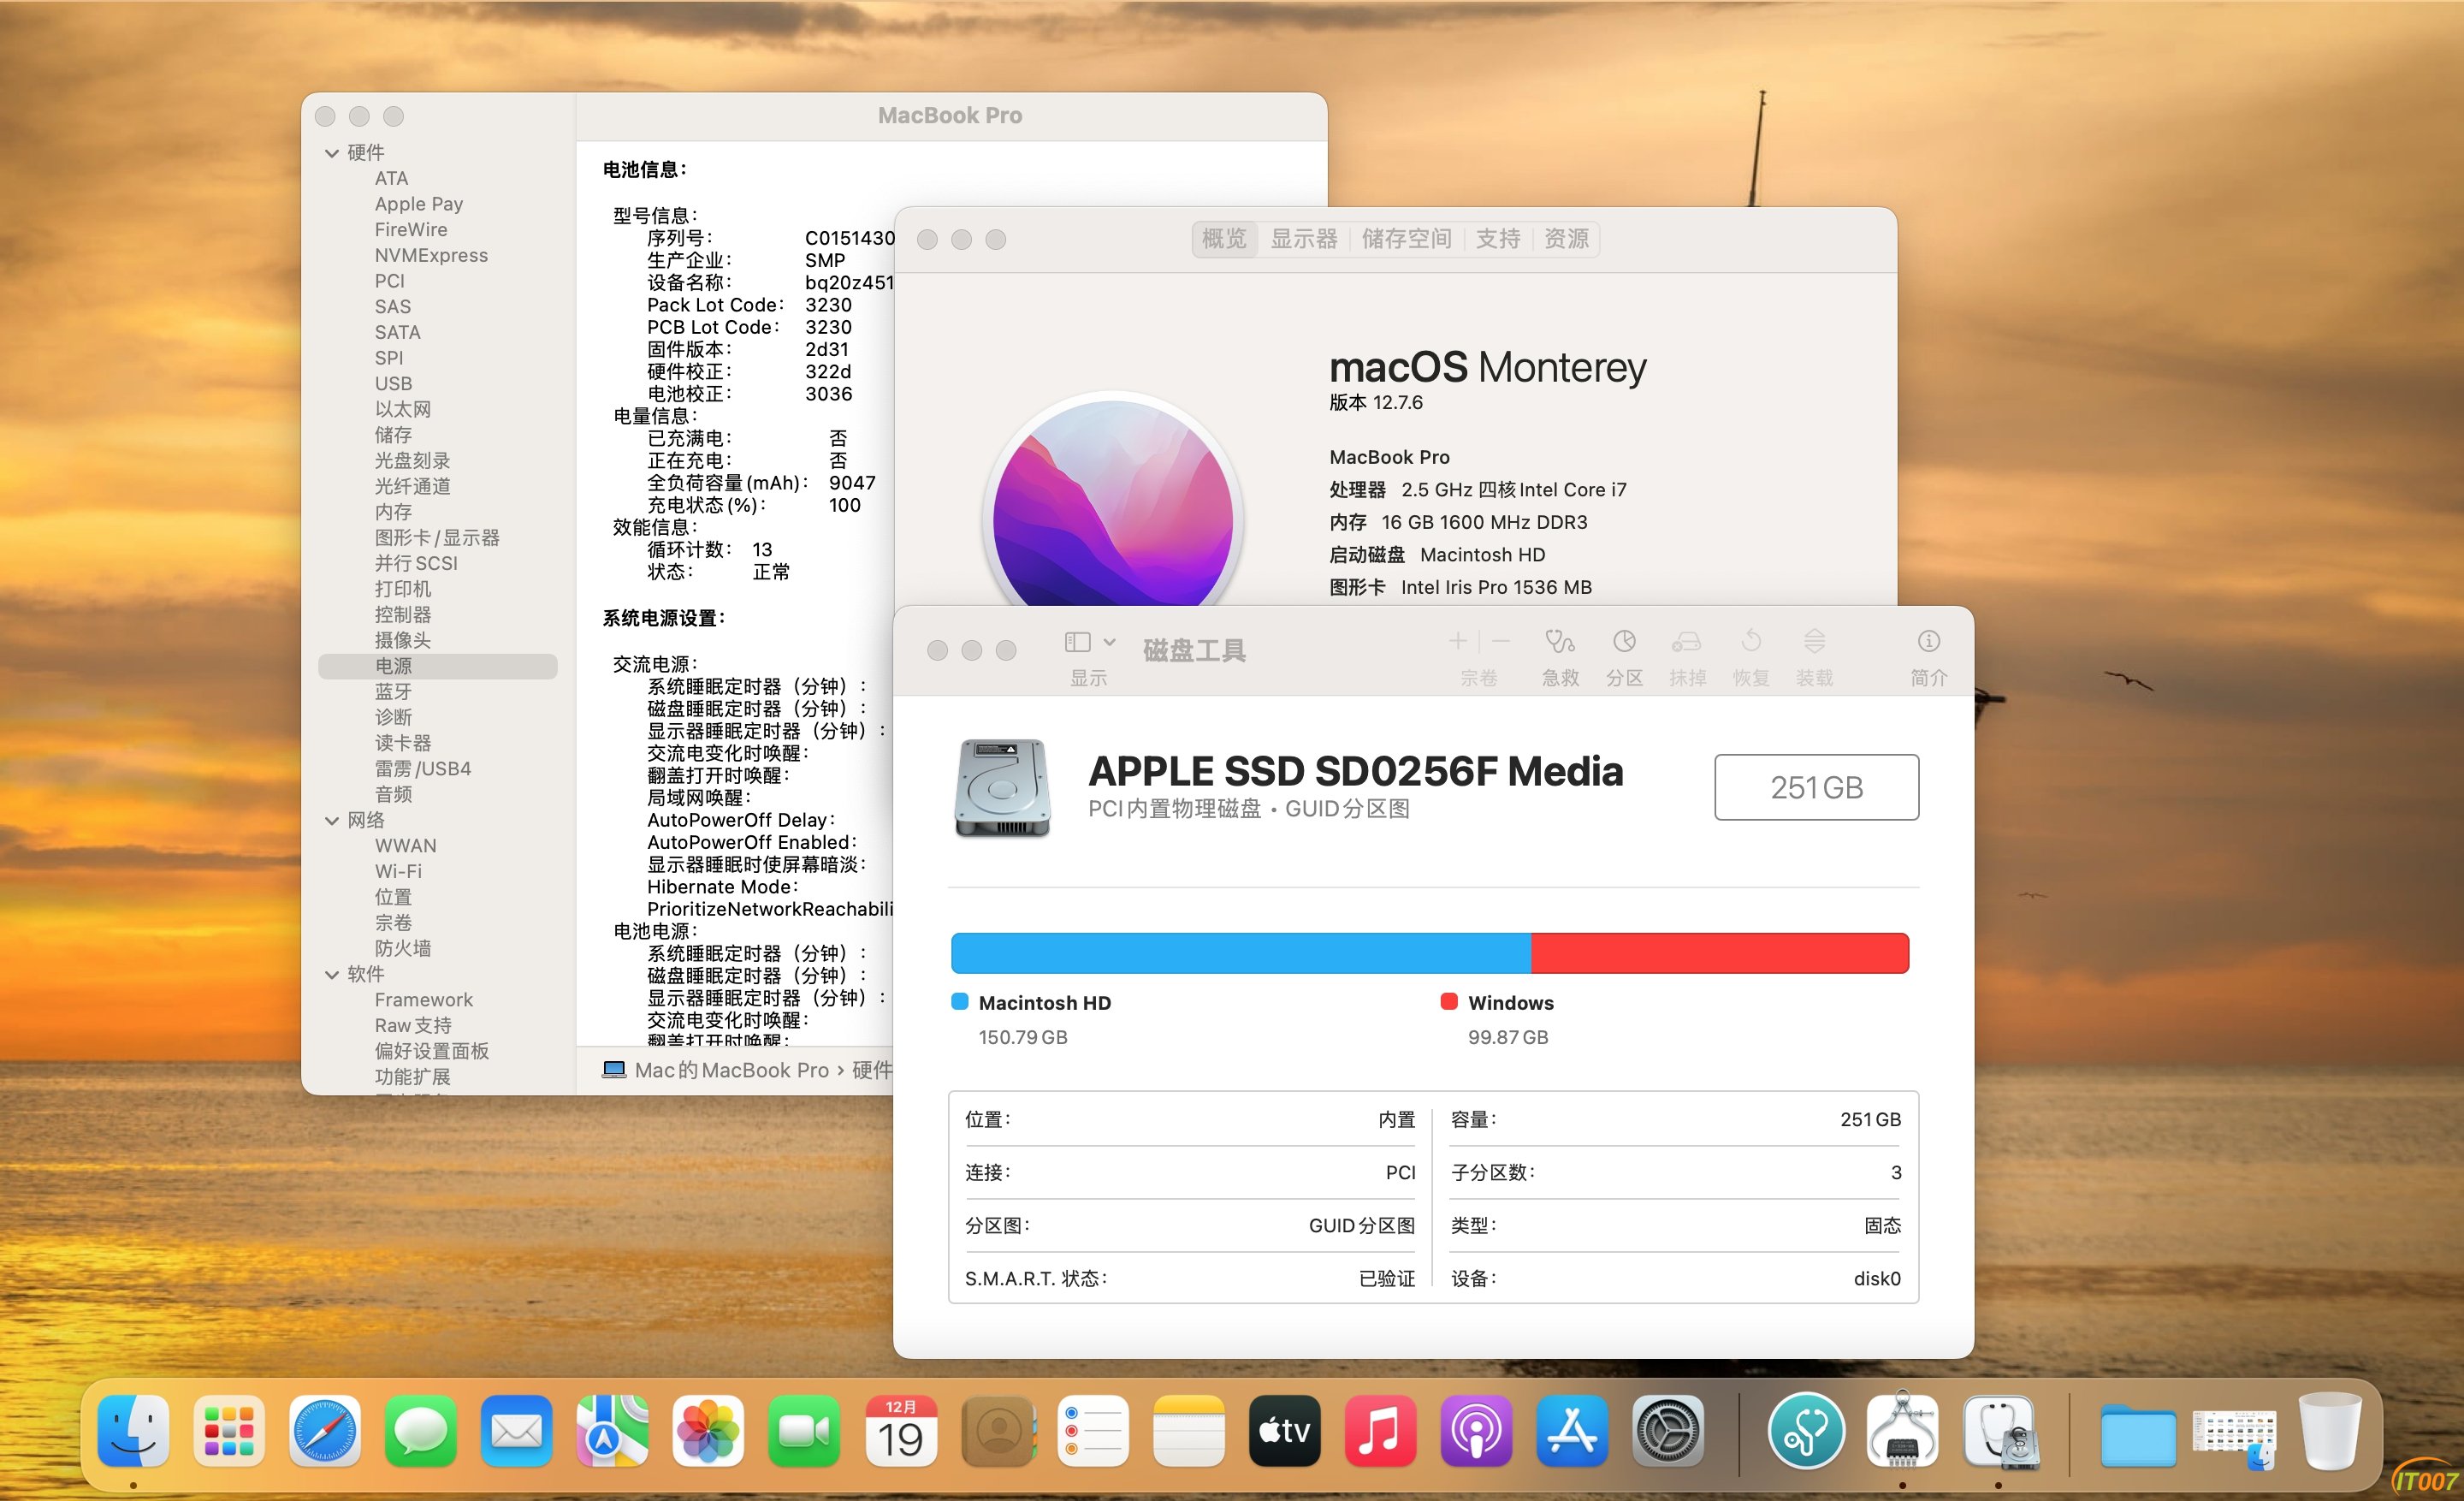Select Apple Pay in the sidebar

(x=419, y=204)
